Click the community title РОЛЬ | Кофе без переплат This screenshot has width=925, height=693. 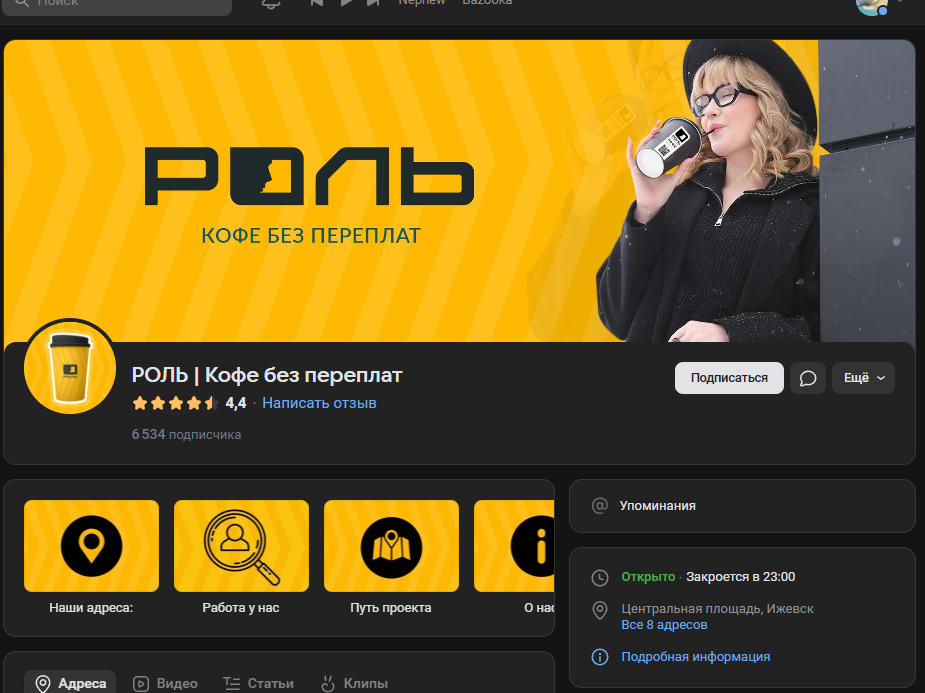click(x=267, y=375)
